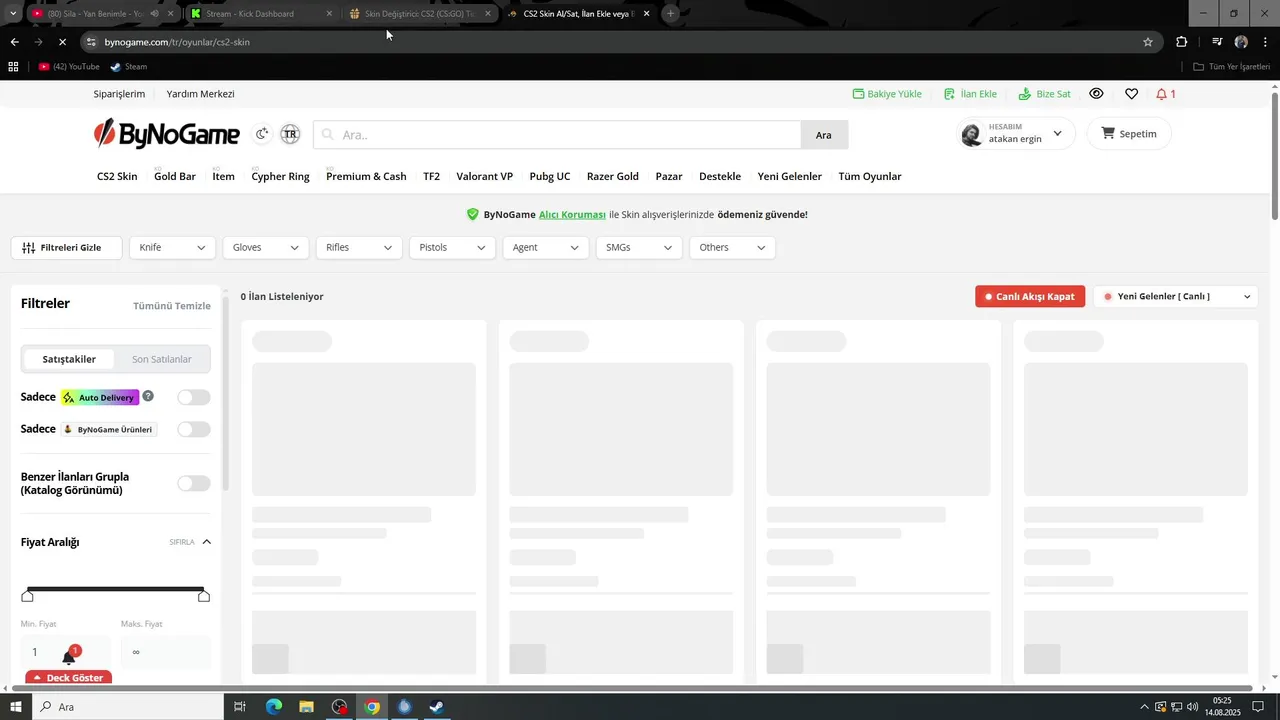Click the currency refresh icon beside the logo

click(262, 134)
